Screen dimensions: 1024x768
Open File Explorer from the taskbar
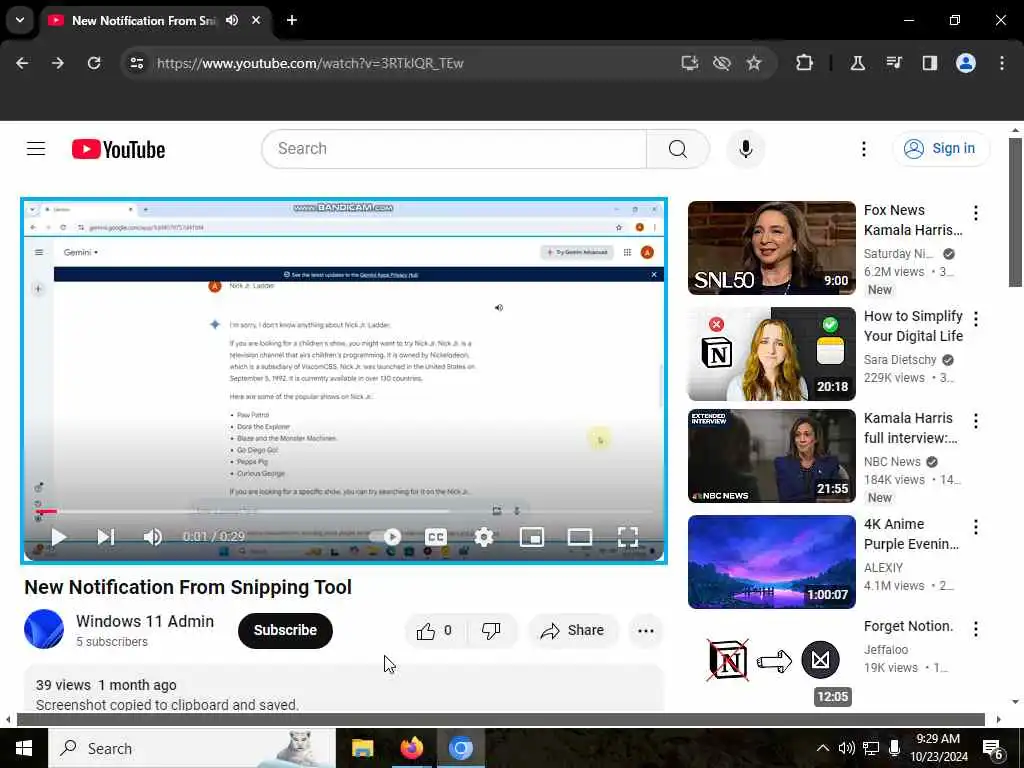click(362, 748)
